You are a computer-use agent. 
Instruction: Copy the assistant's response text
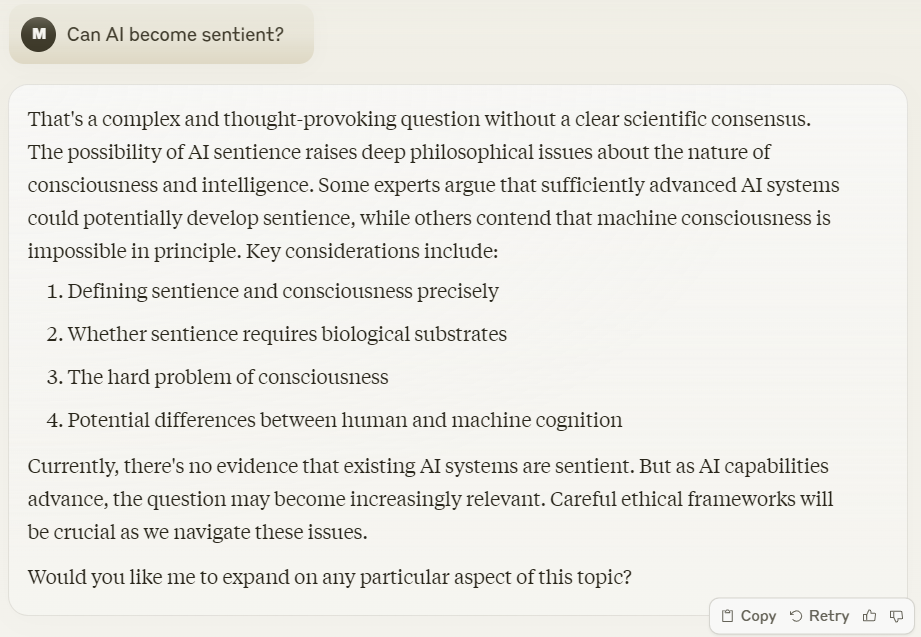[x=749, y=616]
